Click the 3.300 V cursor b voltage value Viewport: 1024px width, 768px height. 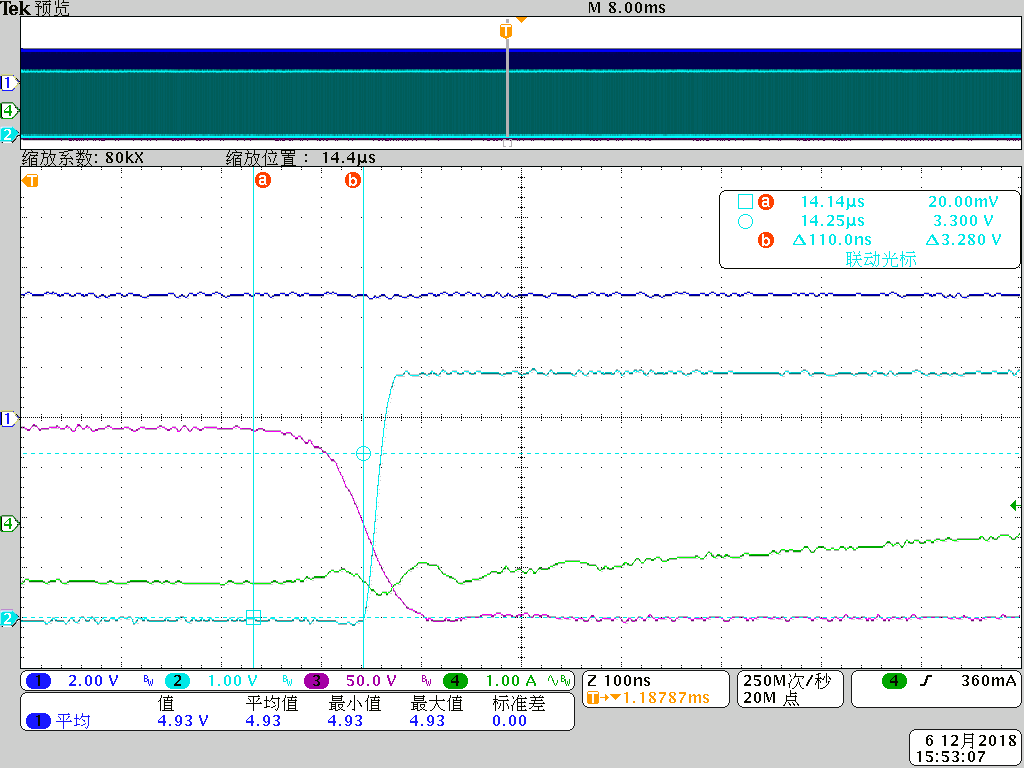(x=963, y=221)
